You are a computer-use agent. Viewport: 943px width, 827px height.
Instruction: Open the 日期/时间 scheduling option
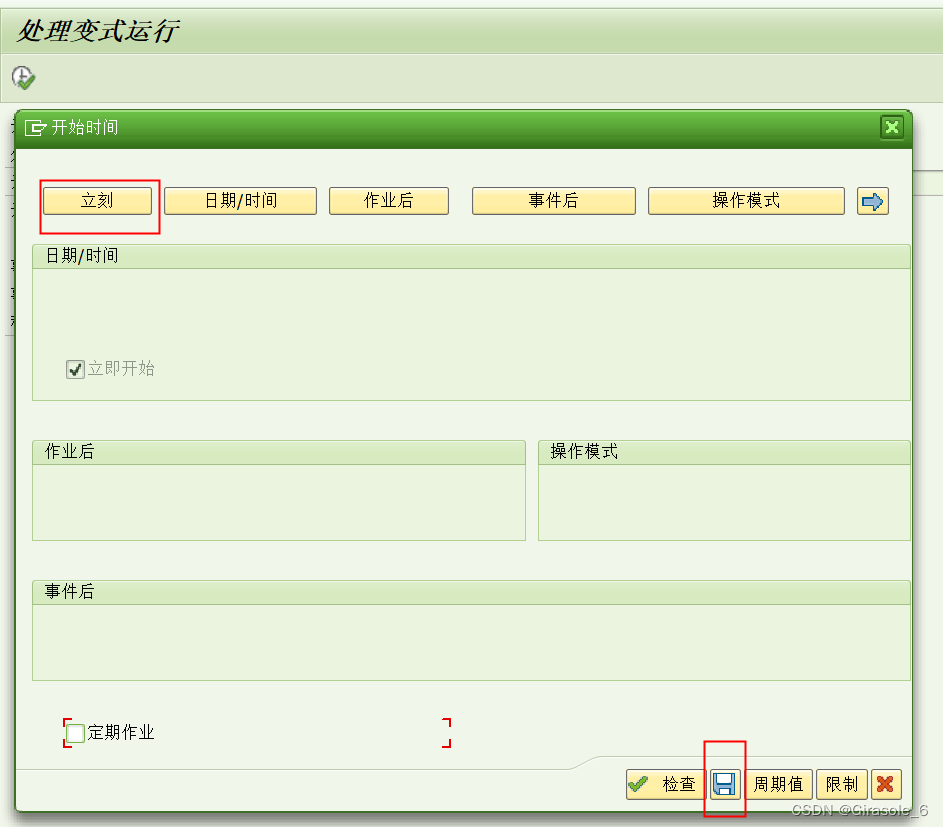239,200
